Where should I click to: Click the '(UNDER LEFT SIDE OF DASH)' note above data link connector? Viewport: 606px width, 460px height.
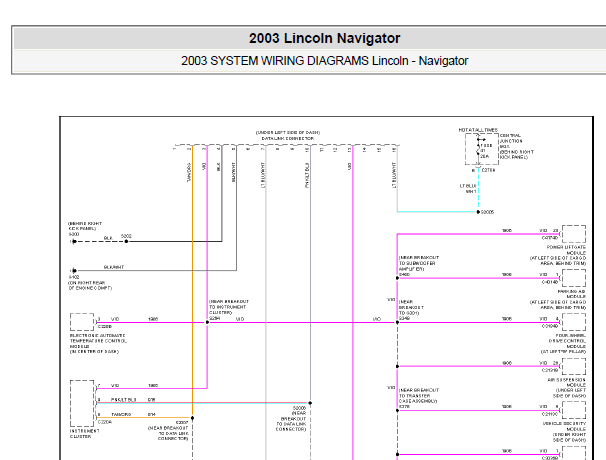tap(288, 133)
